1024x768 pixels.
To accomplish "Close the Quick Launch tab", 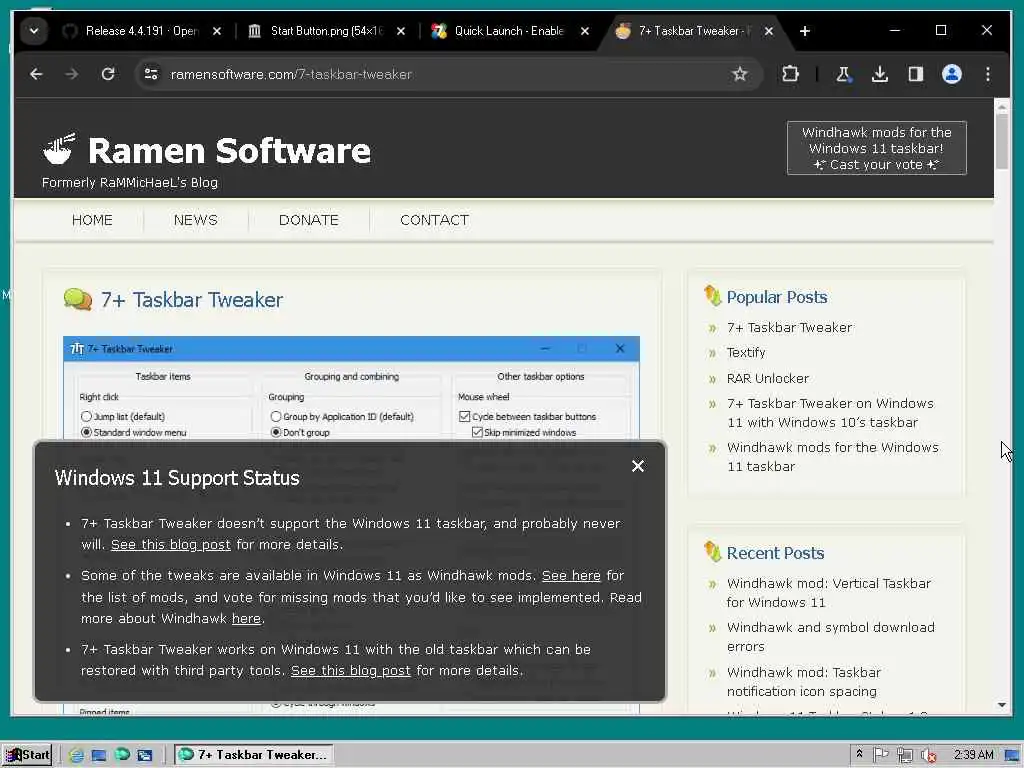I will click(584, 31).
